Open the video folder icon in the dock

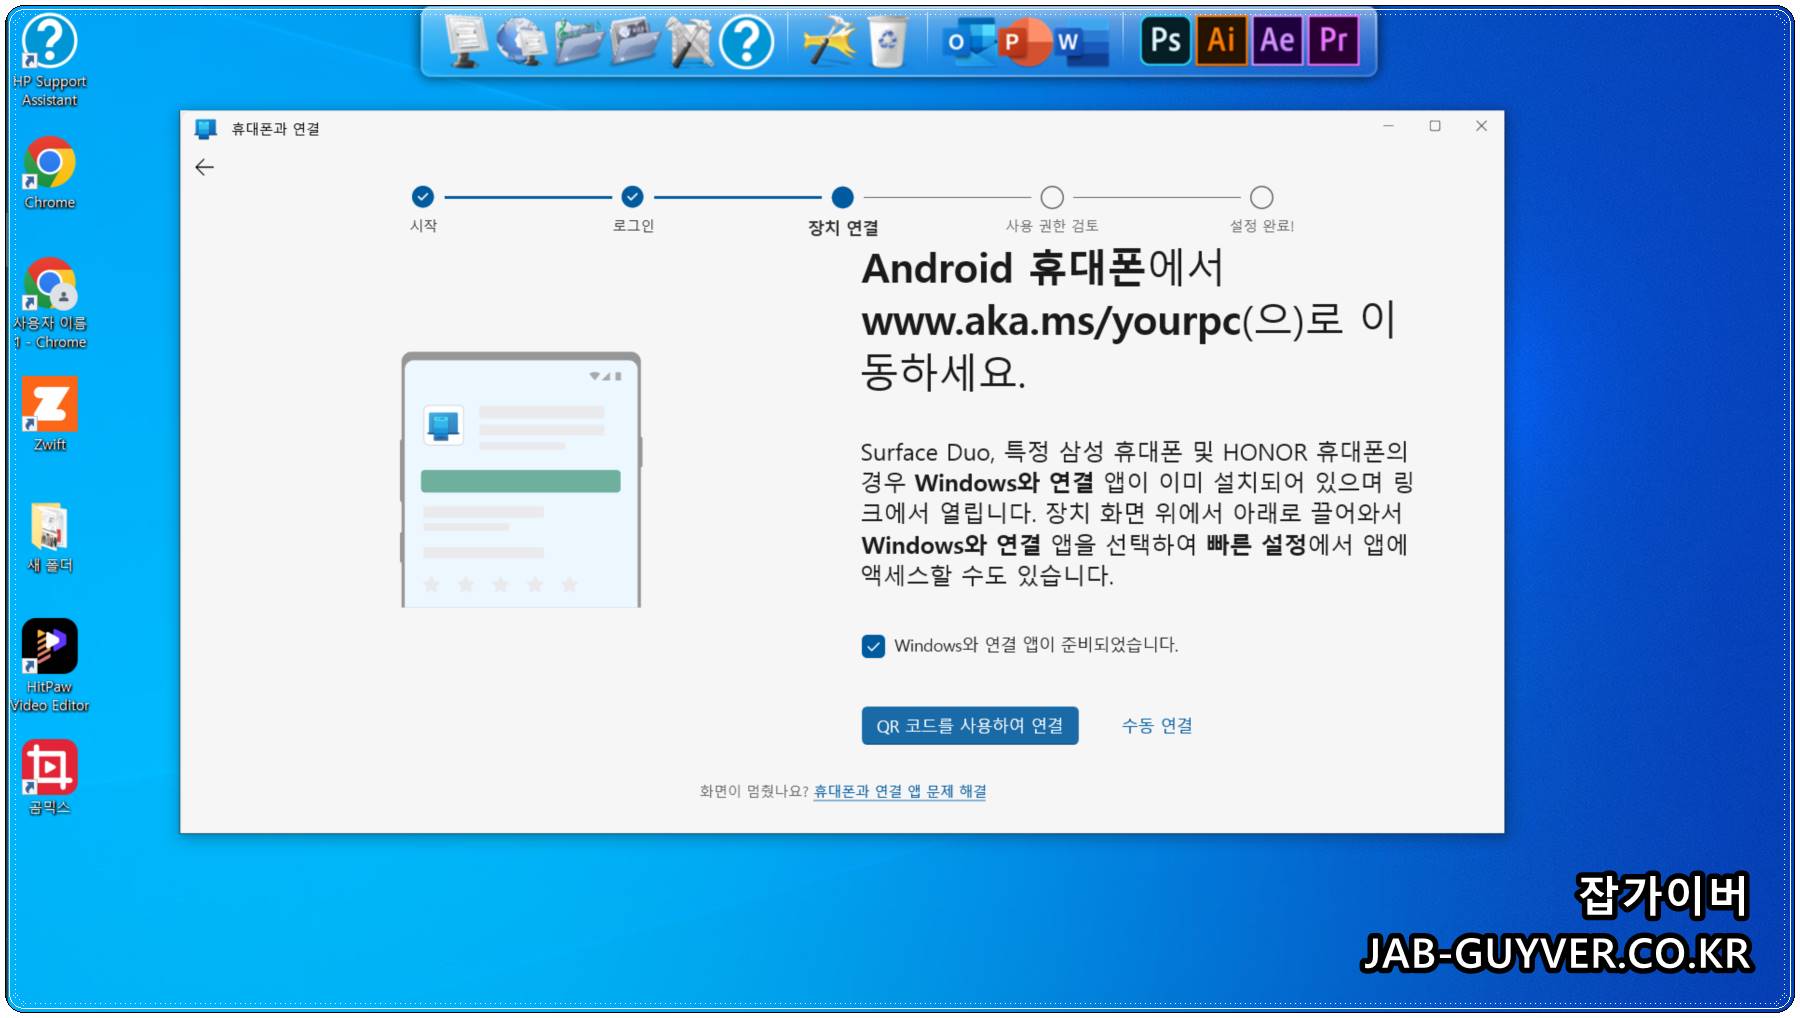(635, 42)
